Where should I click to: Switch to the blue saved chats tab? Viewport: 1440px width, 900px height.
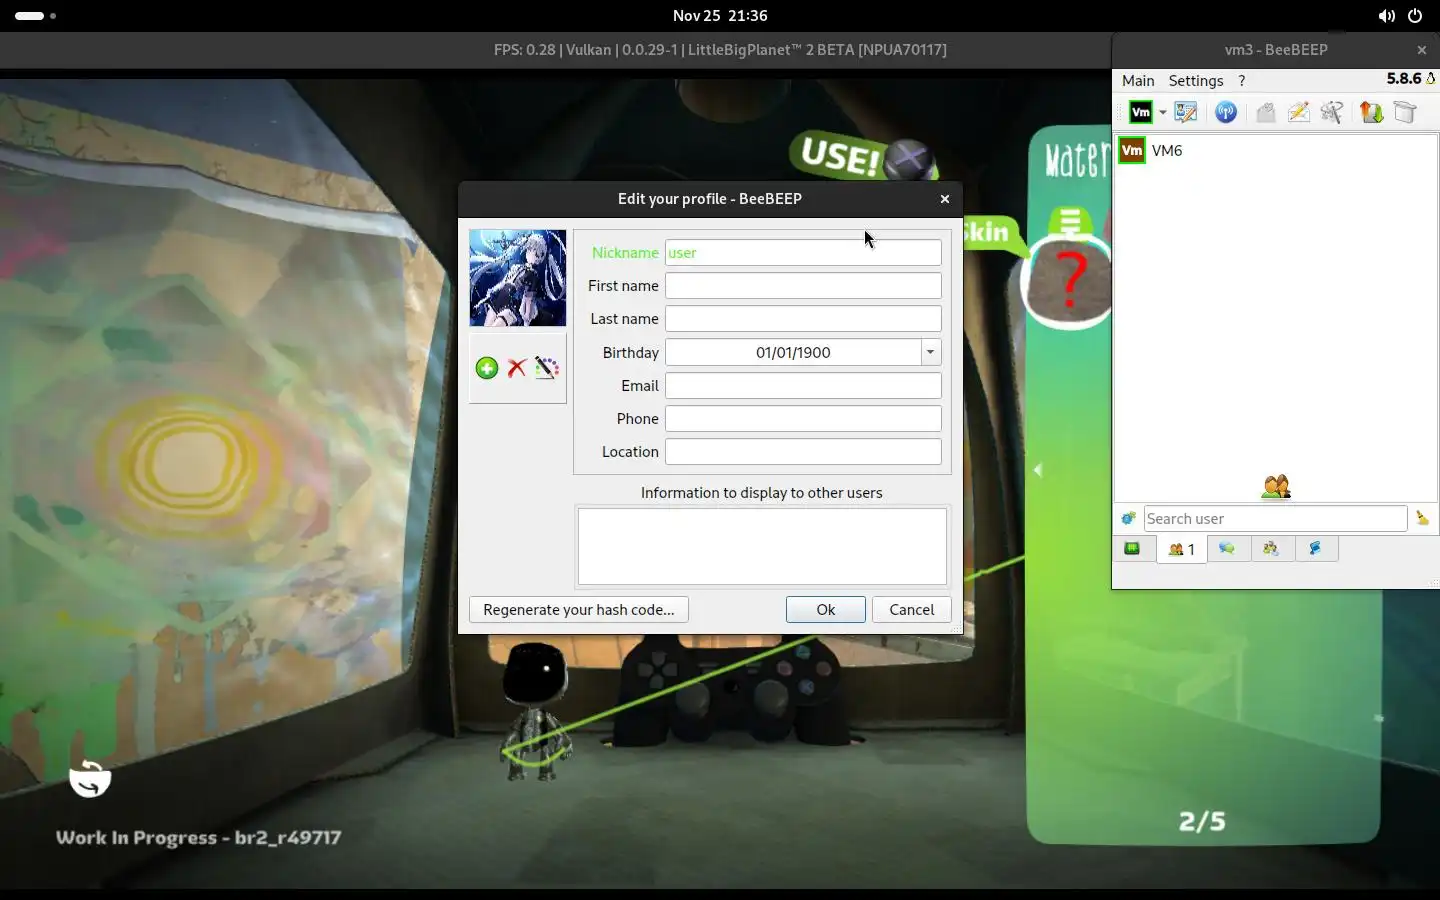(x=1316, y=549)
